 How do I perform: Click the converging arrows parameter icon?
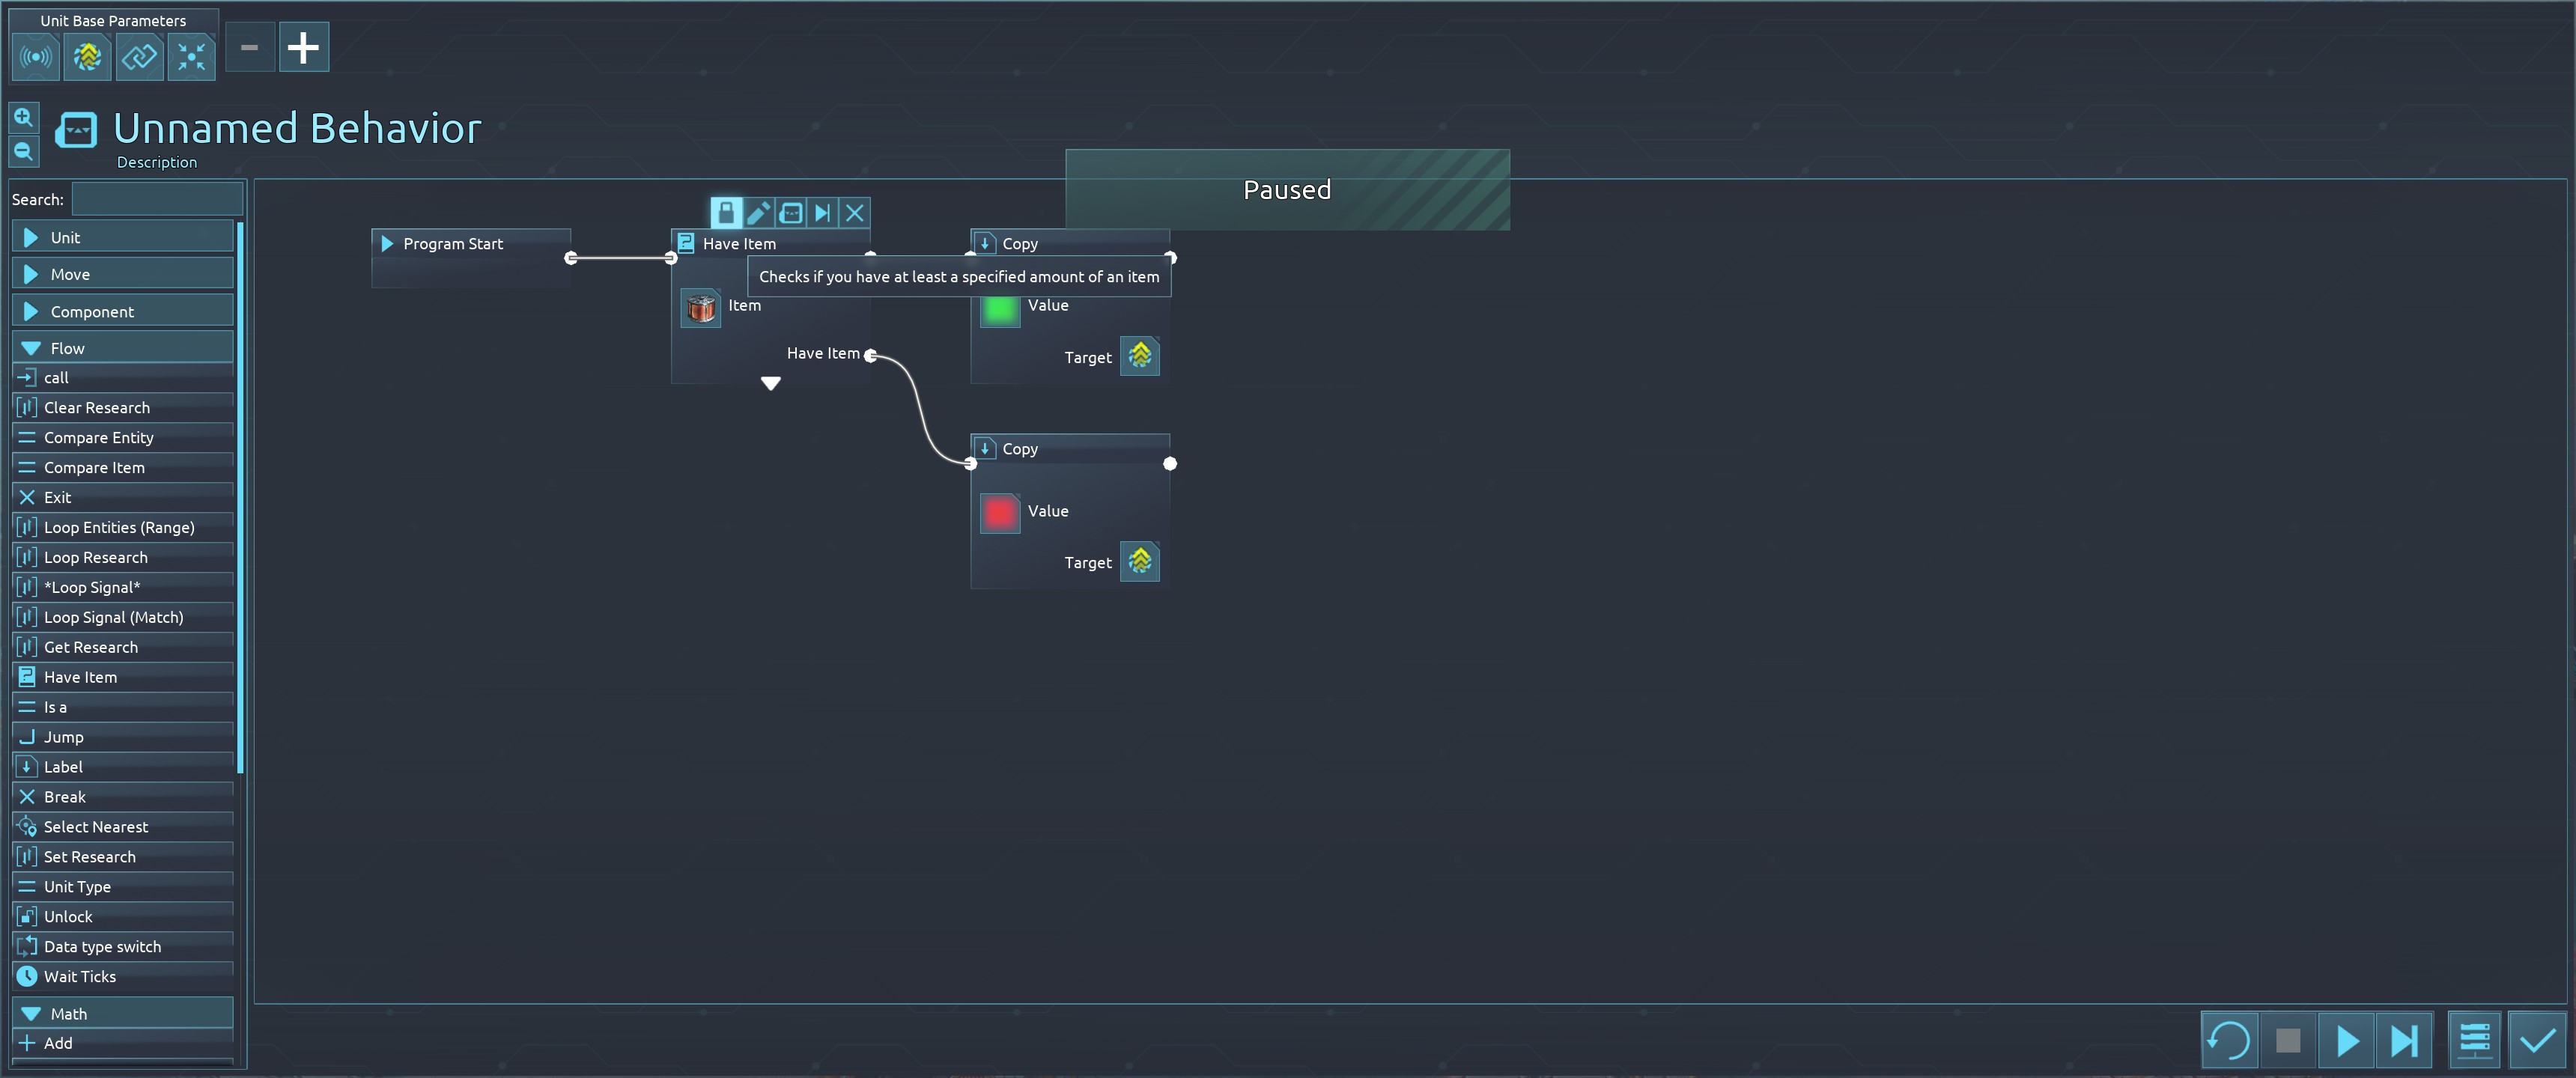point(191,57)
